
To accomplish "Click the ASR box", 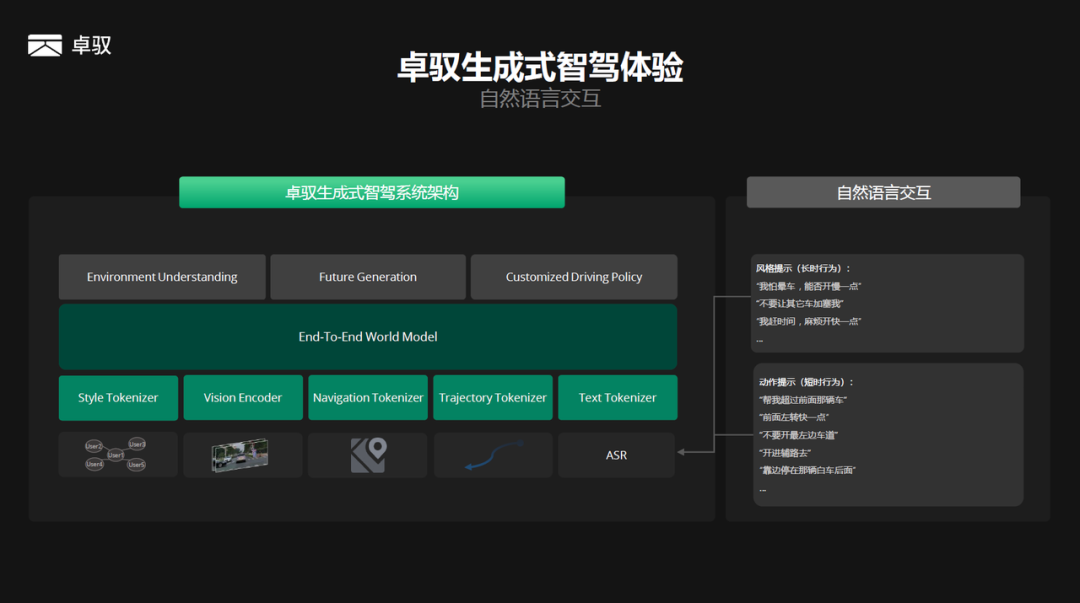I will coord(616,455).
